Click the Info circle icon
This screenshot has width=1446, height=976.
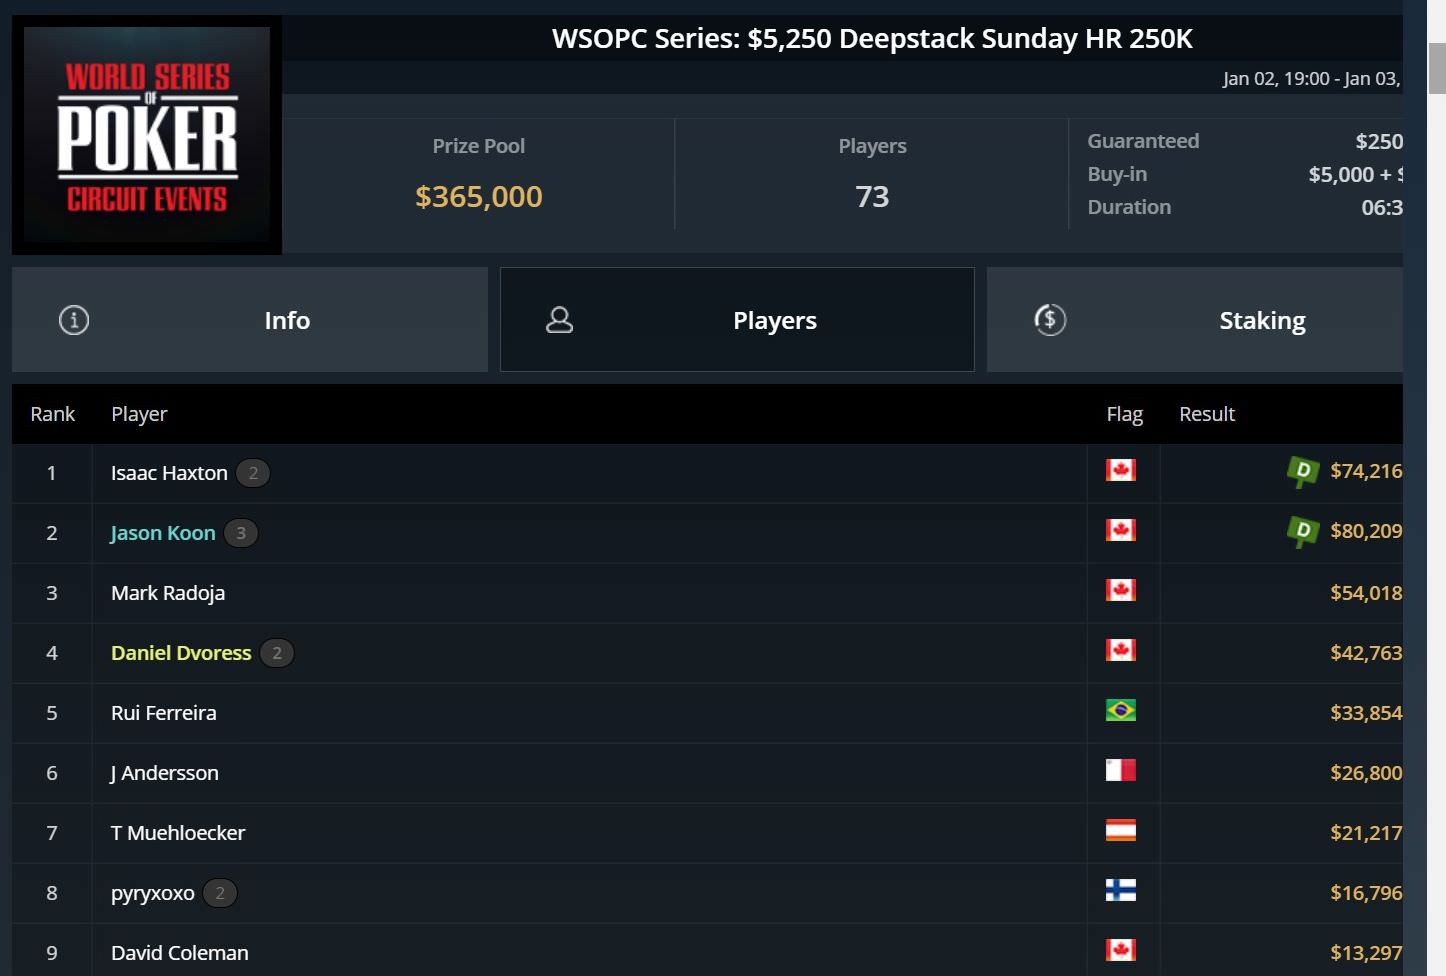[74, 320]
